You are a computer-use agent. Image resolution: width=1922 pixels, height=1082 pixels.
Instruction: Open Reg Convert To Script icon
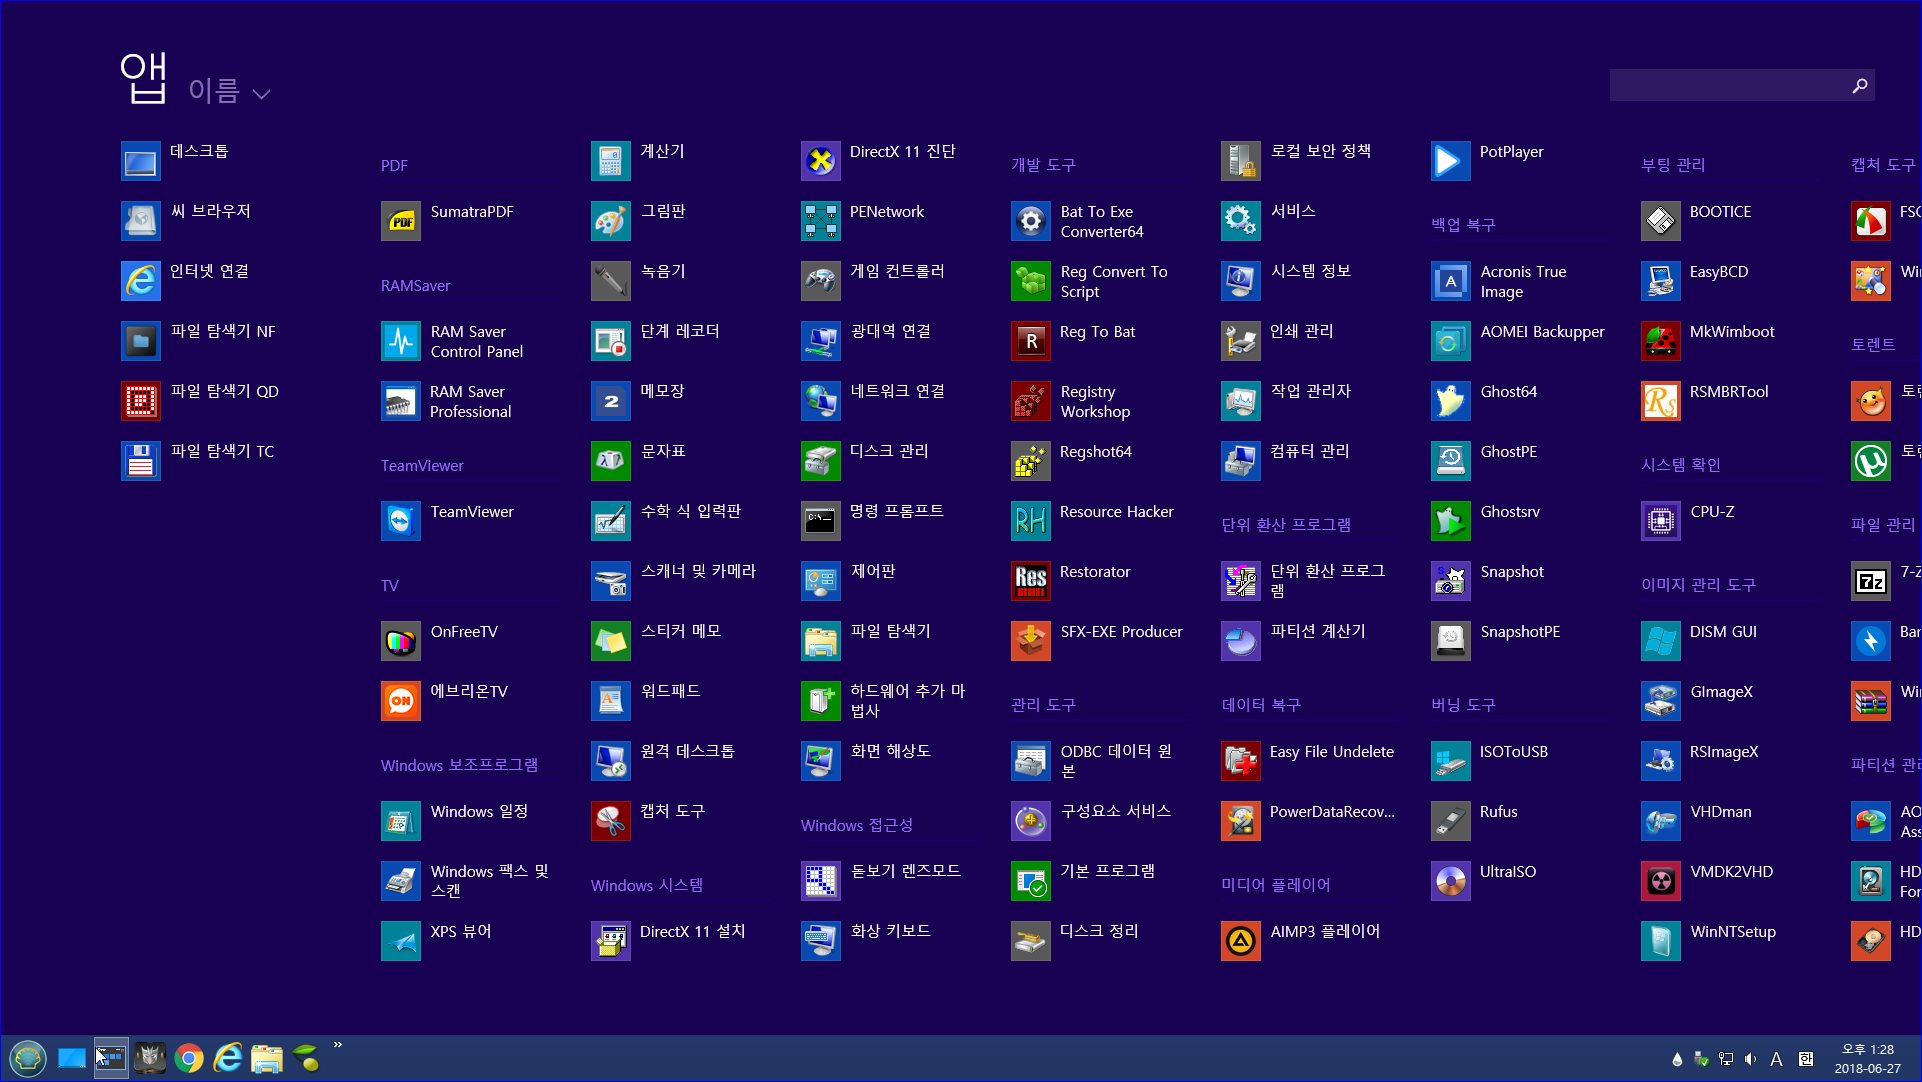pyautogui.click(x=1031, y=281)
